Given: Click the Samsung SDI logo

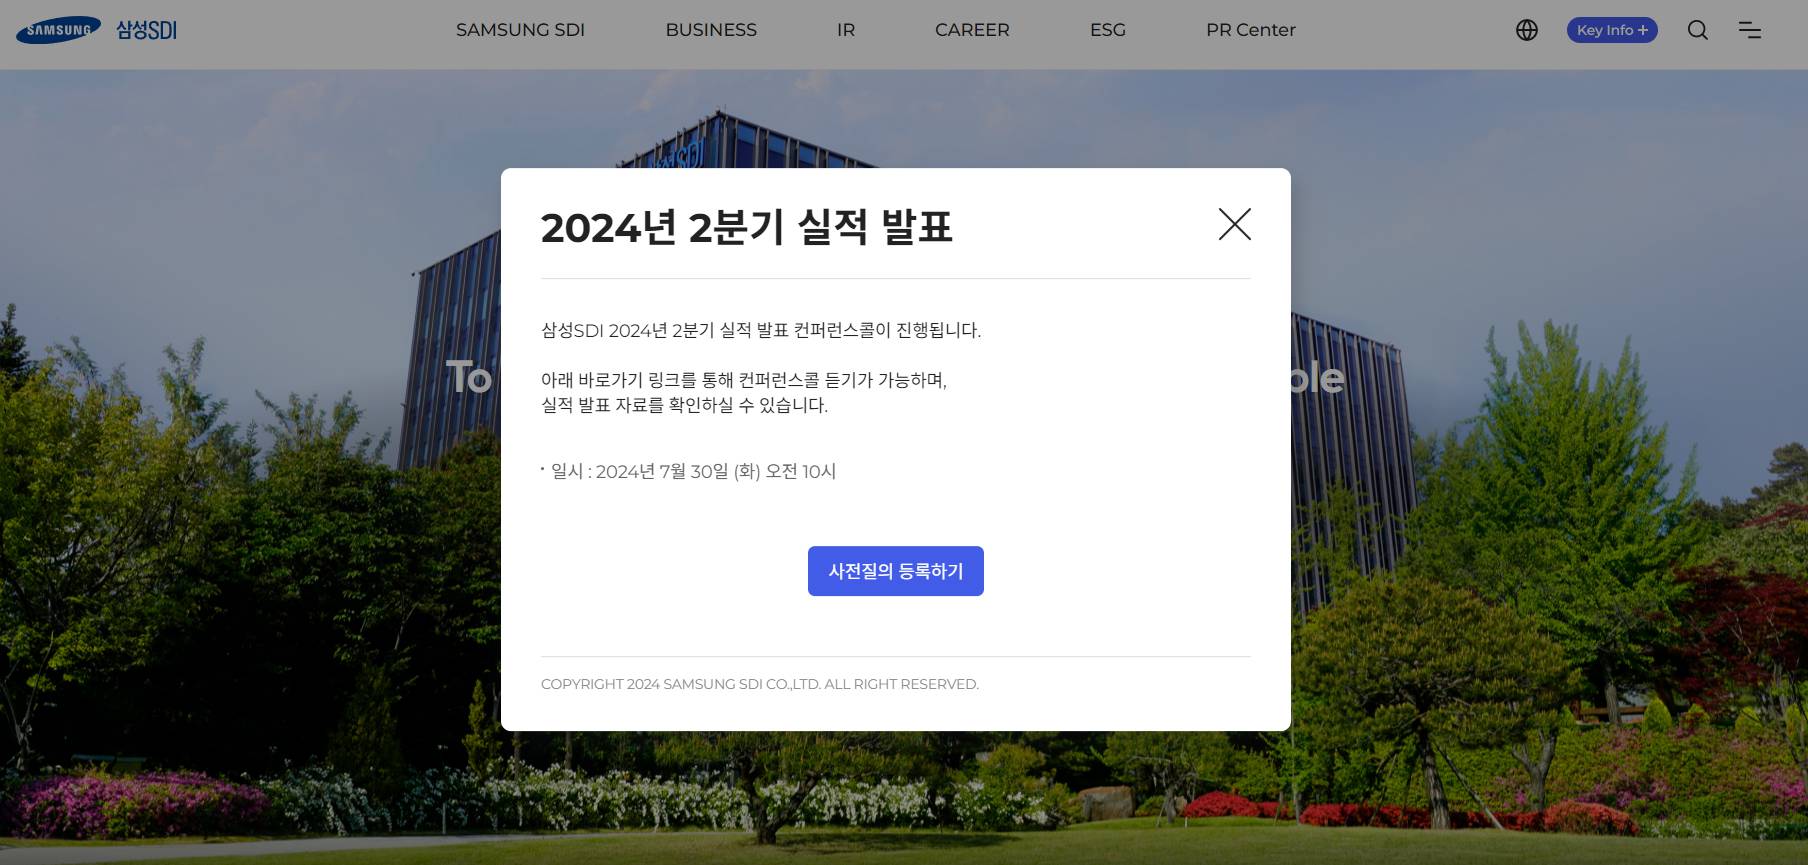Looking at the screenshot, I should 97,30.
